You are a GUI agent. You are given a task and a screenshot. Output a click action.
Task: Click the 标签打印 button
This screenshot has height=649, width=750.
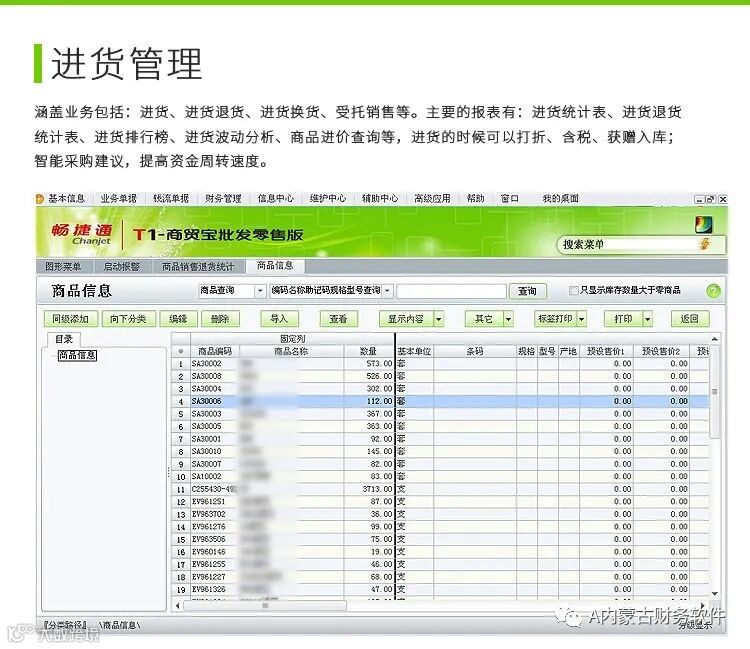coord(555,319)
